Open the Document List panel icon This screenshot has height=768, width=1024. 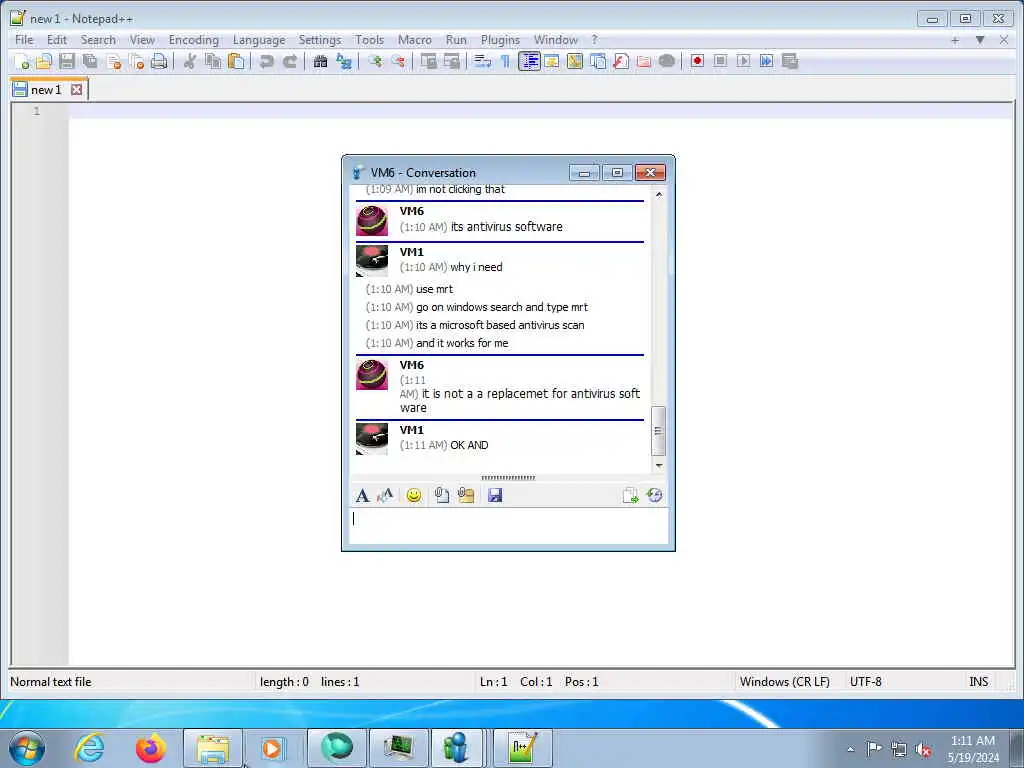pos(598,61)
